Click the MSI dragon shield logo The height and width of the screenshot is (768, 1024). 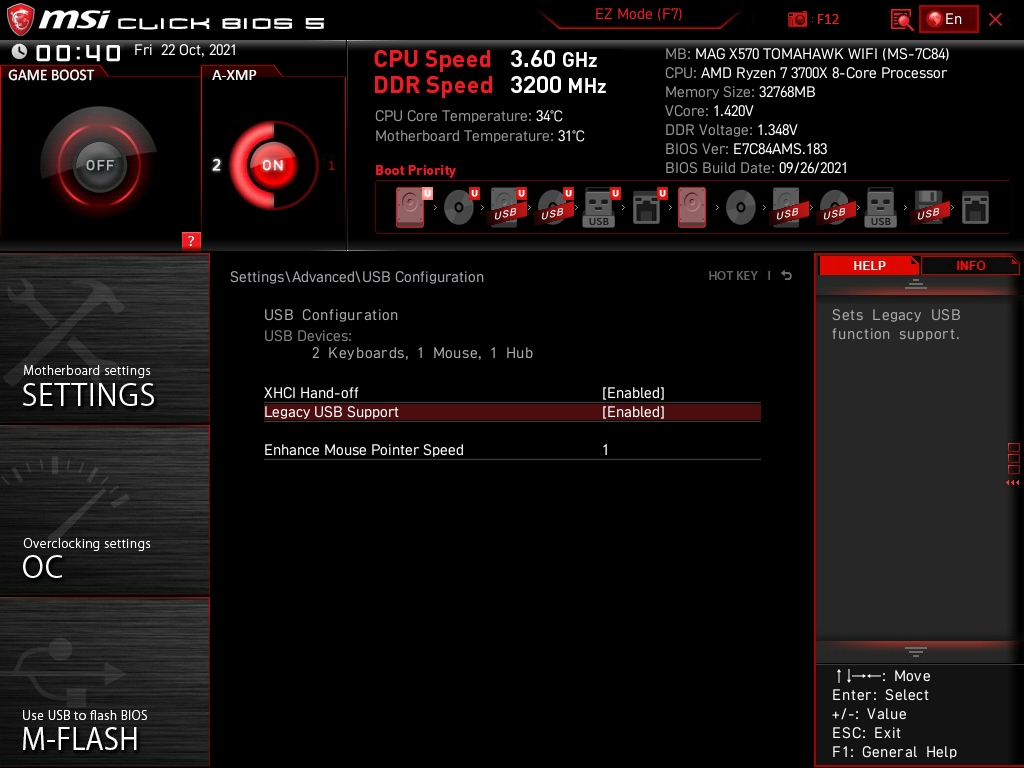click(20, 20)
